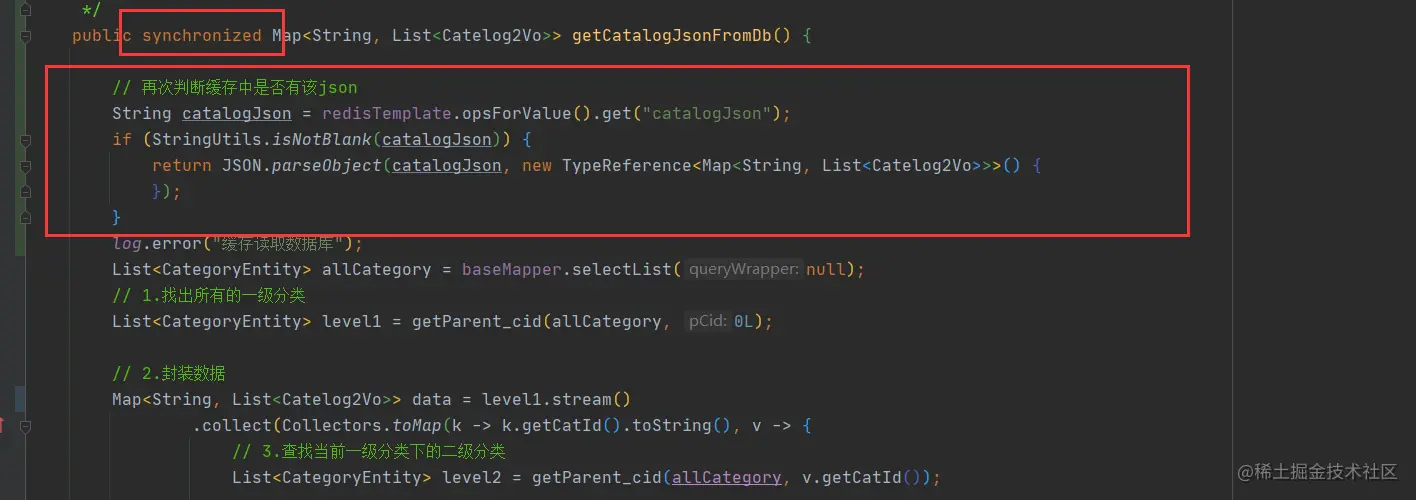Click the synchronized keyword

201,36
